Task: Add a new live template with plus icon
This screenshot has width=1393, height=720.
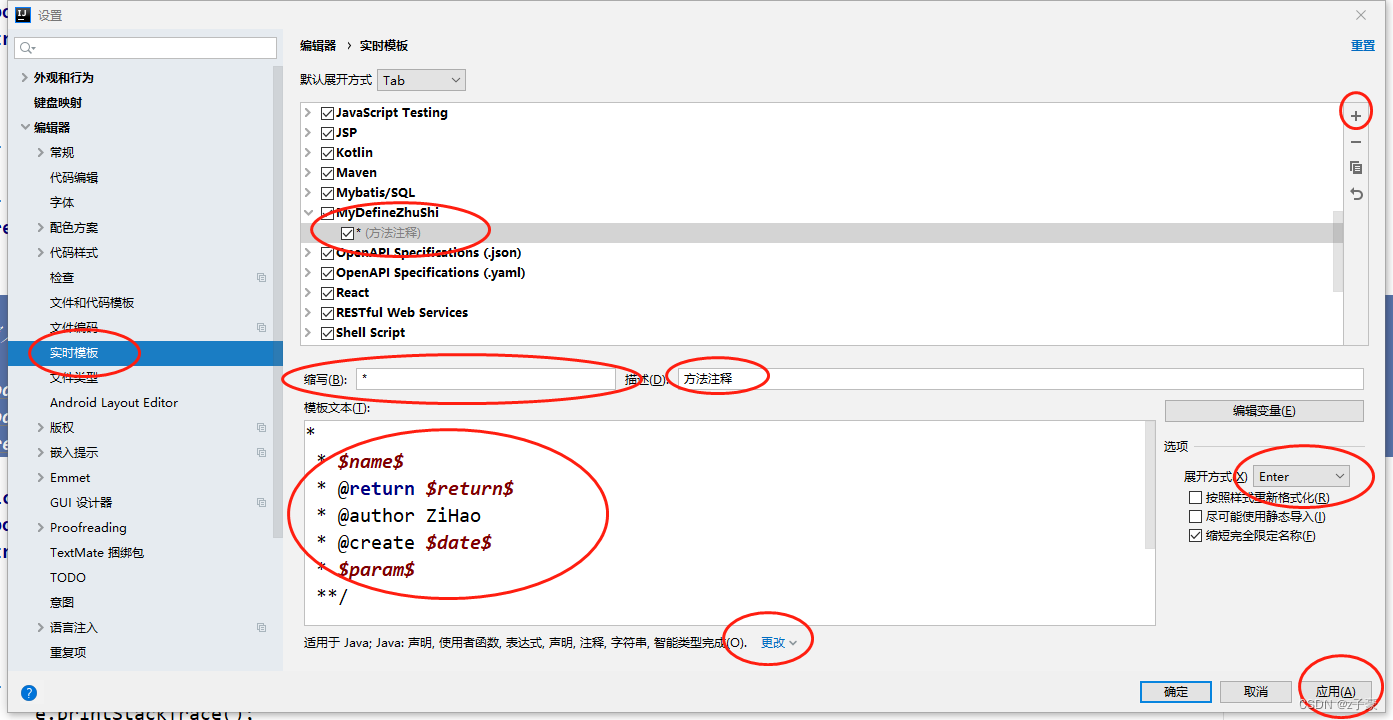Action: click(1356, 117)
